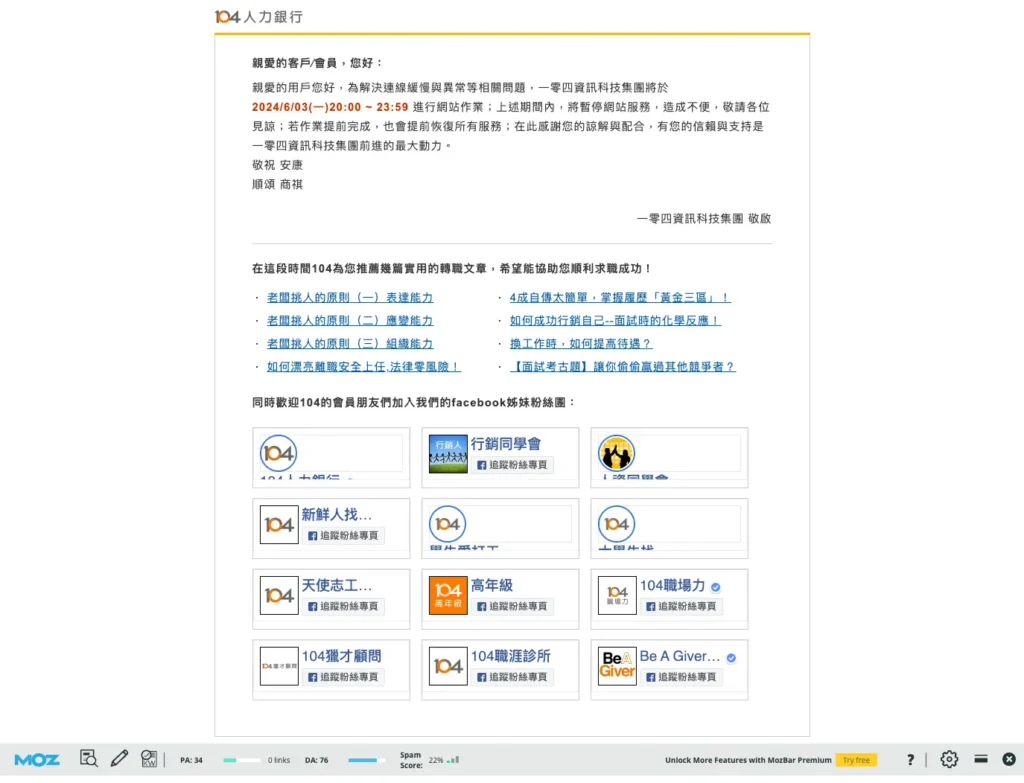Open MozBar help via the question mark icon
1024x783 pixels.
coord(910,759)
